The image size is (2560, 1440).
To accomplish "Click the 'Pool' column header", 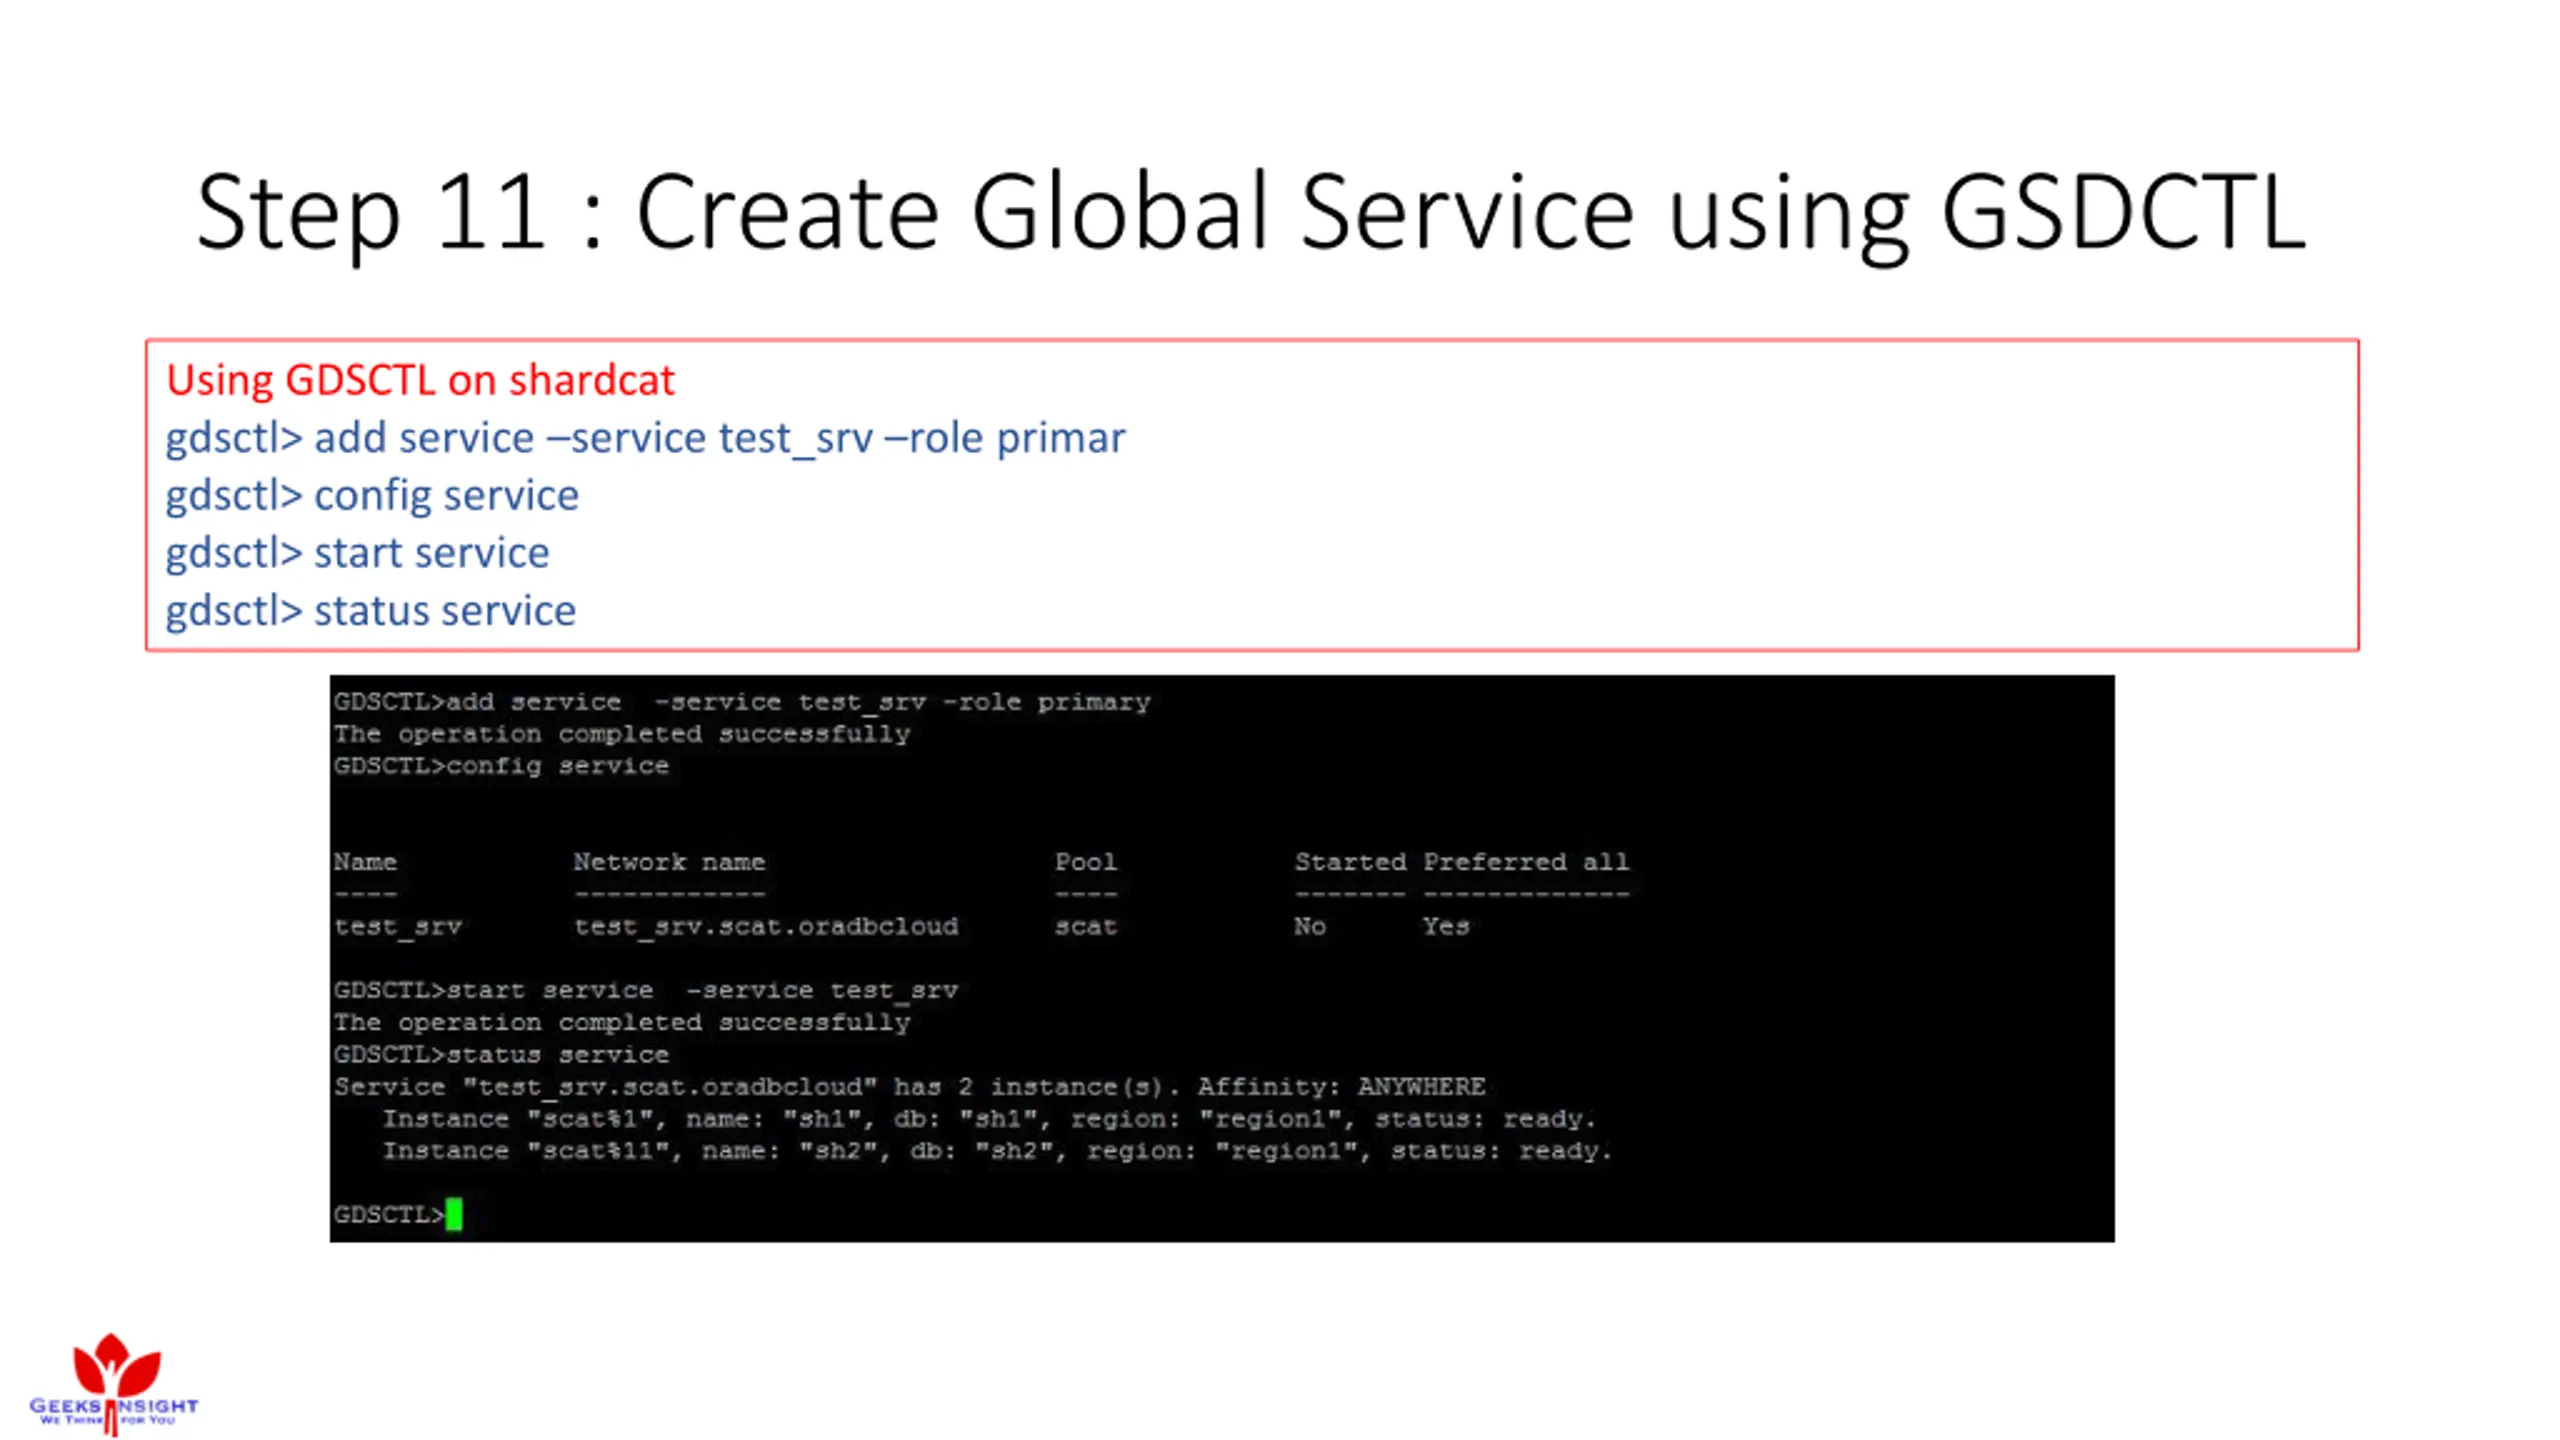I will (1085, 862).
